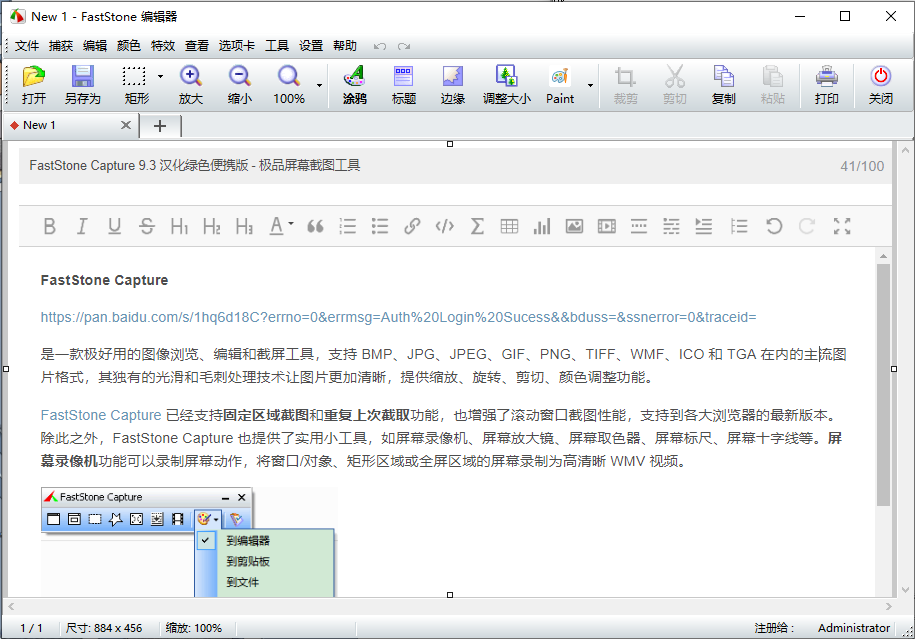The width and height of the screenshot is (915, 639).
Task: Click the Underline U icon in captured editor
Action: tap(114, 226)
